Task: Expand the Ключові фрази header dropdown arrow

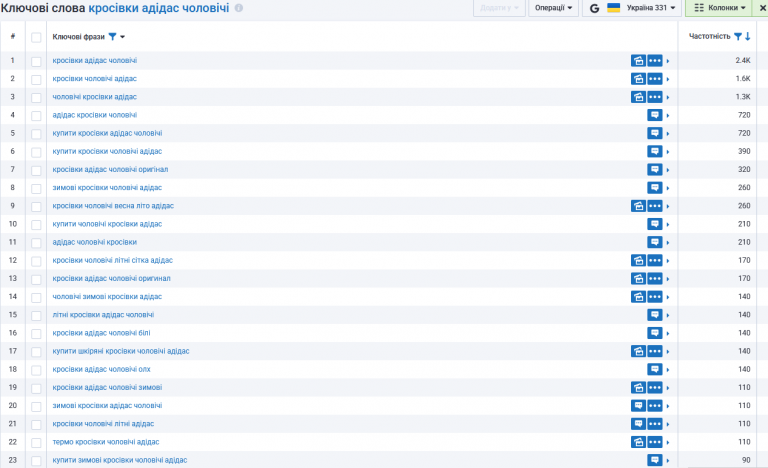Action: 122,37
